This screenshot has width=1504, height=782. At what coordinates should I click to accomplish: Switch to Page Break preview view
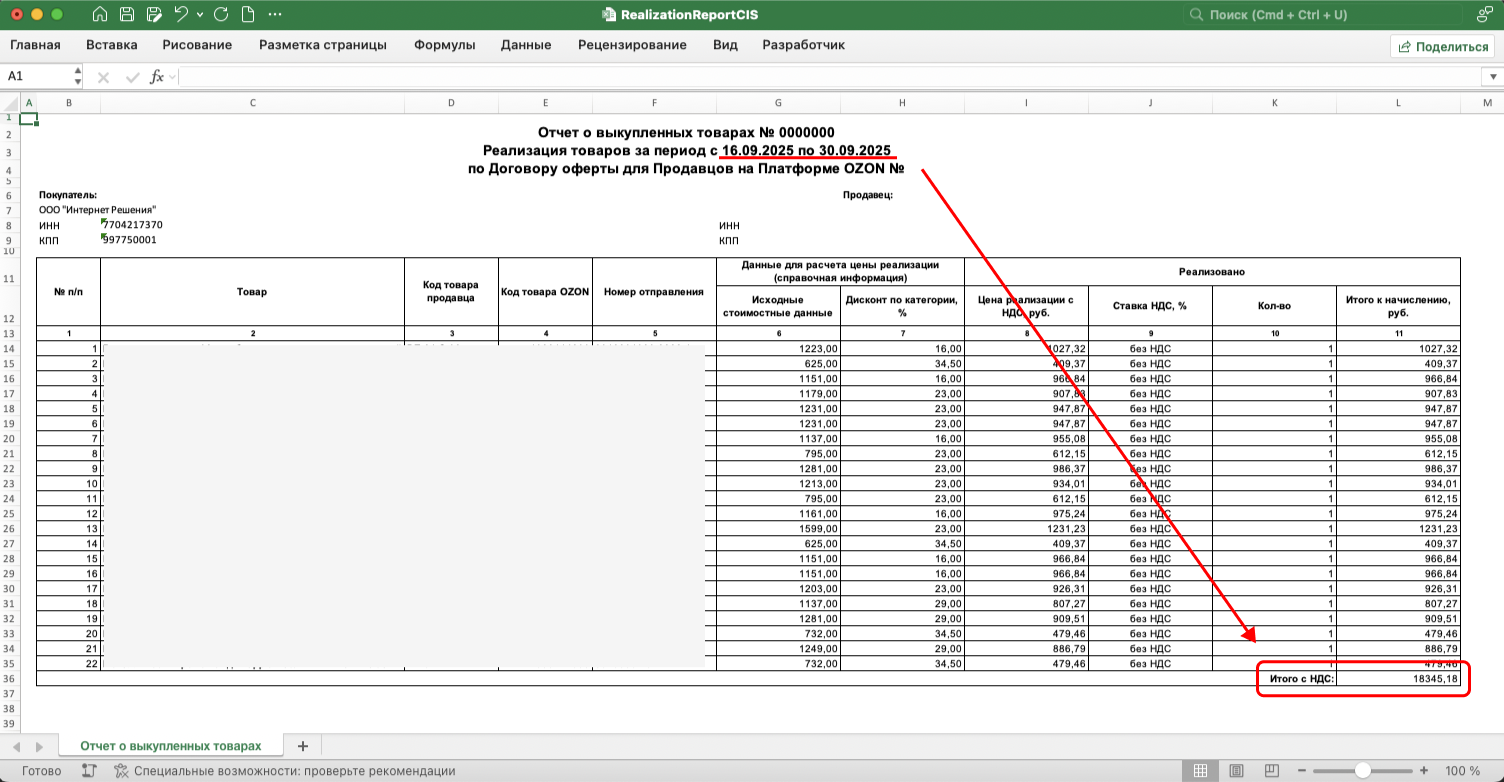click(1271, 771)
